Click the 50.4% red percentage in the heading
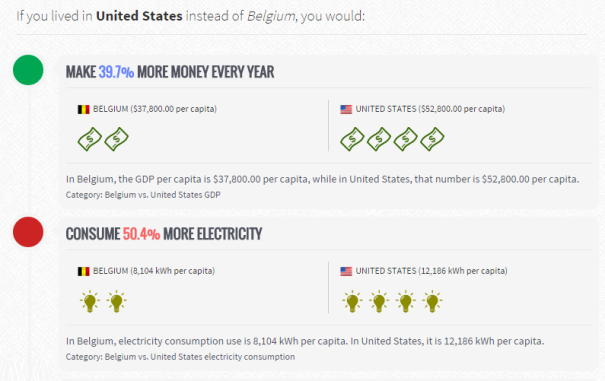Viewport: 605px width, 381px height. (x=141, y=234)
